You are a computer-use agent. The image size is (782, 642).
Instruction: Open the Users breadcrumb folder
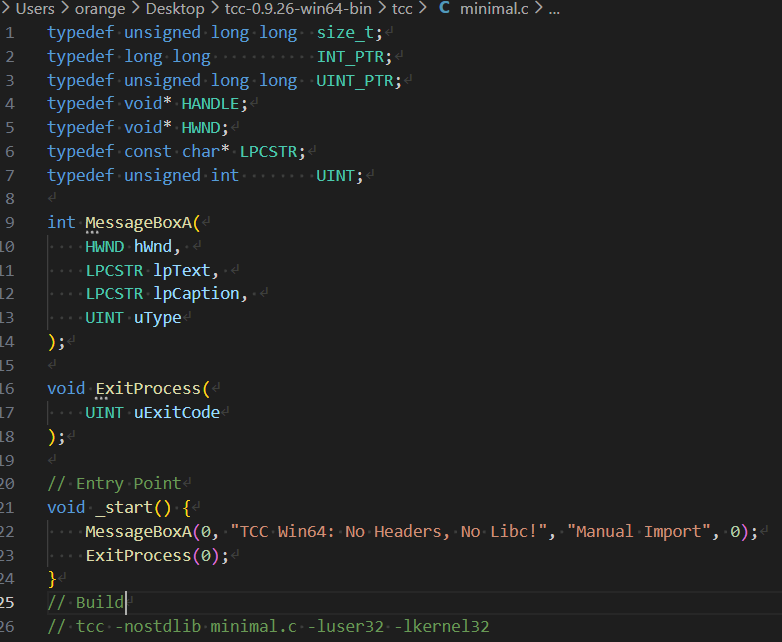35,9
